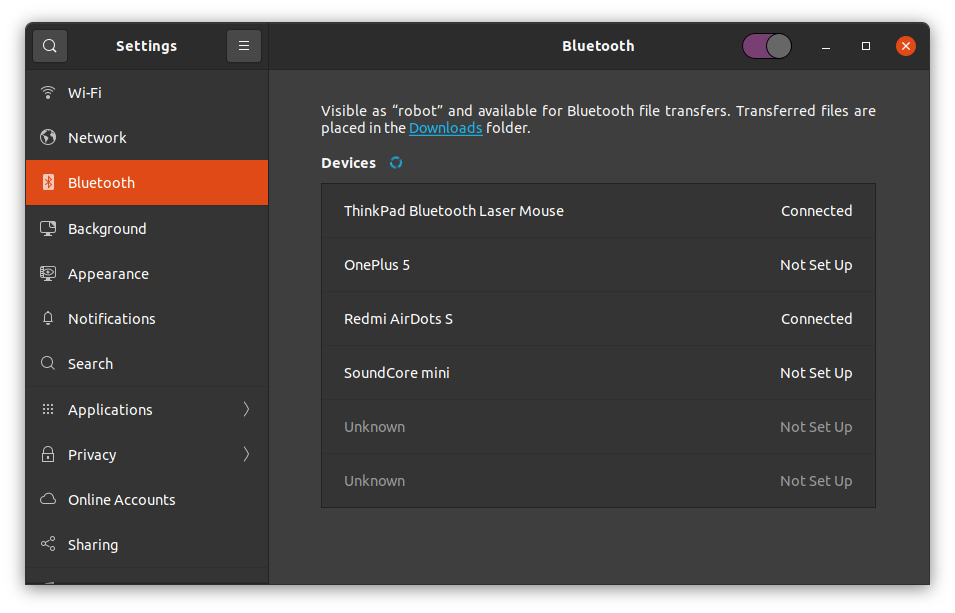Screen dimensions: 955x613
Task: Select the OnePlus 5 device row
Action: coord(598,265)
